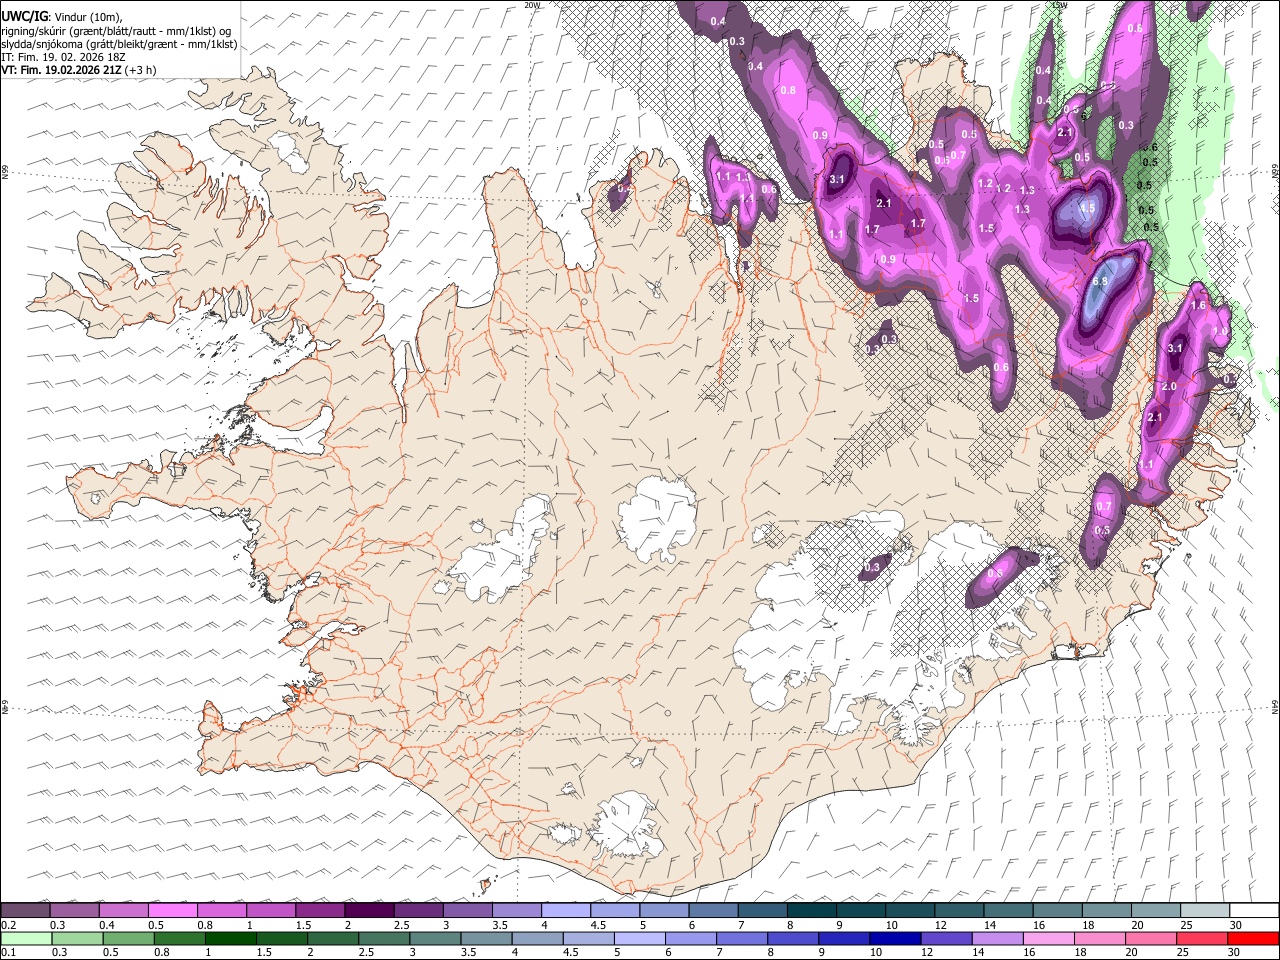The width and height of the screenshot is (1280, 960).
Task: Click the "0.1" label in the lower legend
Action: tap(9, 952)
